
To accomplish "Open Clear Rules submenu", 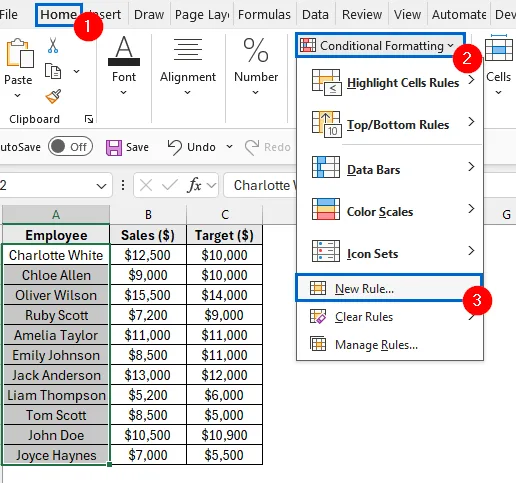I will 390,316.
